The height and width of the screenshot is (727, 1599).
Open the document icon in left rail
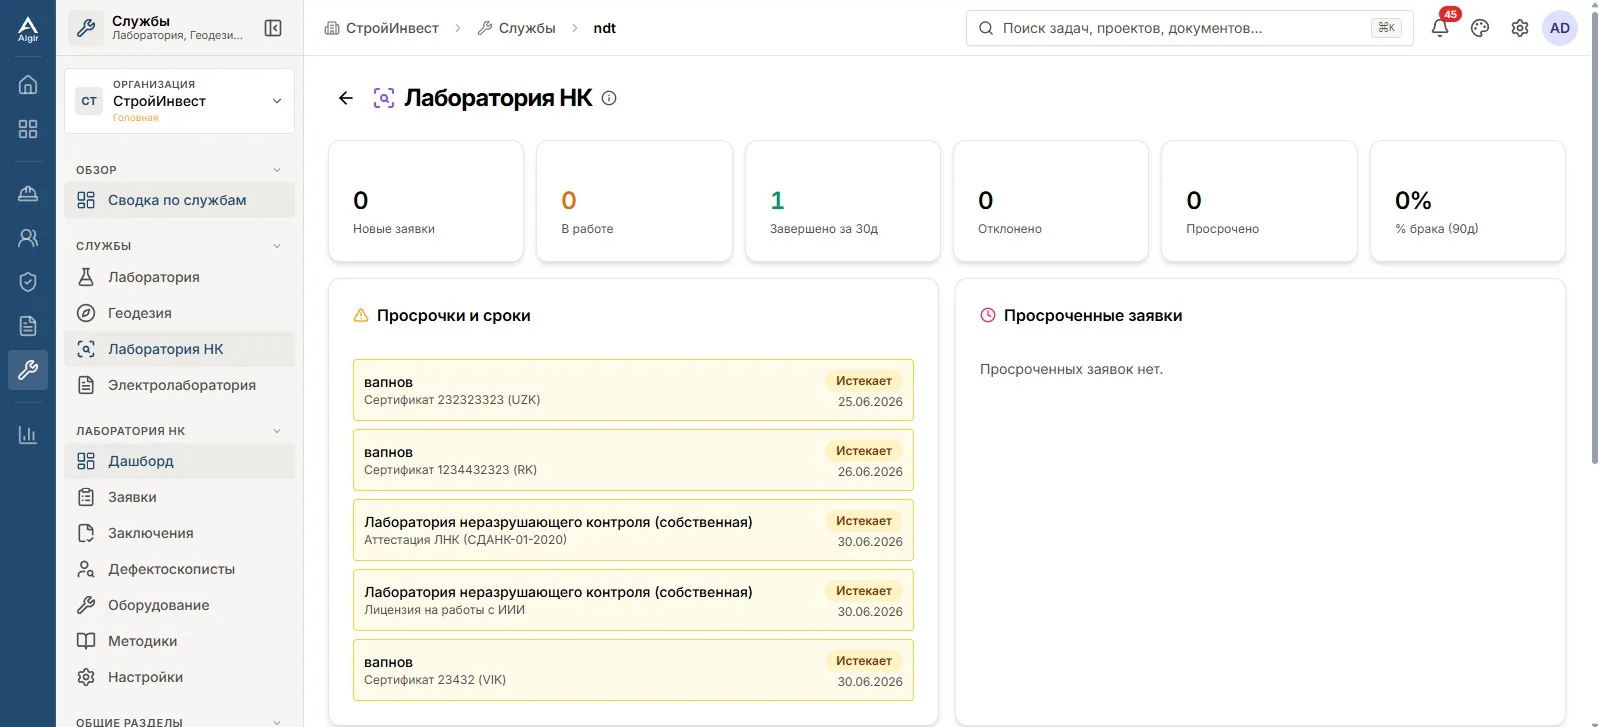click(28, 326)
